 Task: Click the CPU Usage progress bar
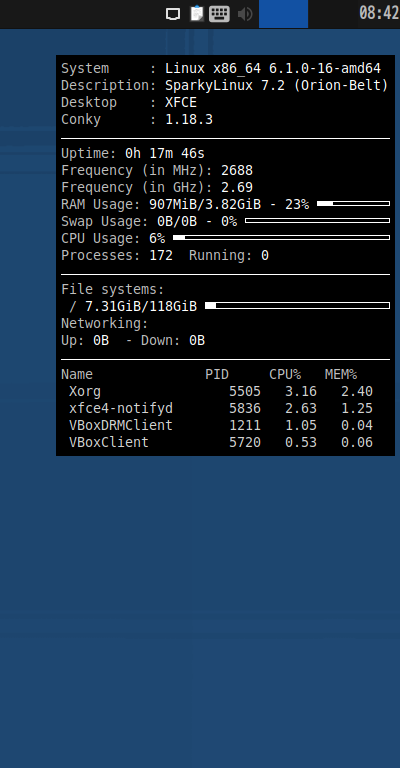pyautogui.click(x=282, y=238)
